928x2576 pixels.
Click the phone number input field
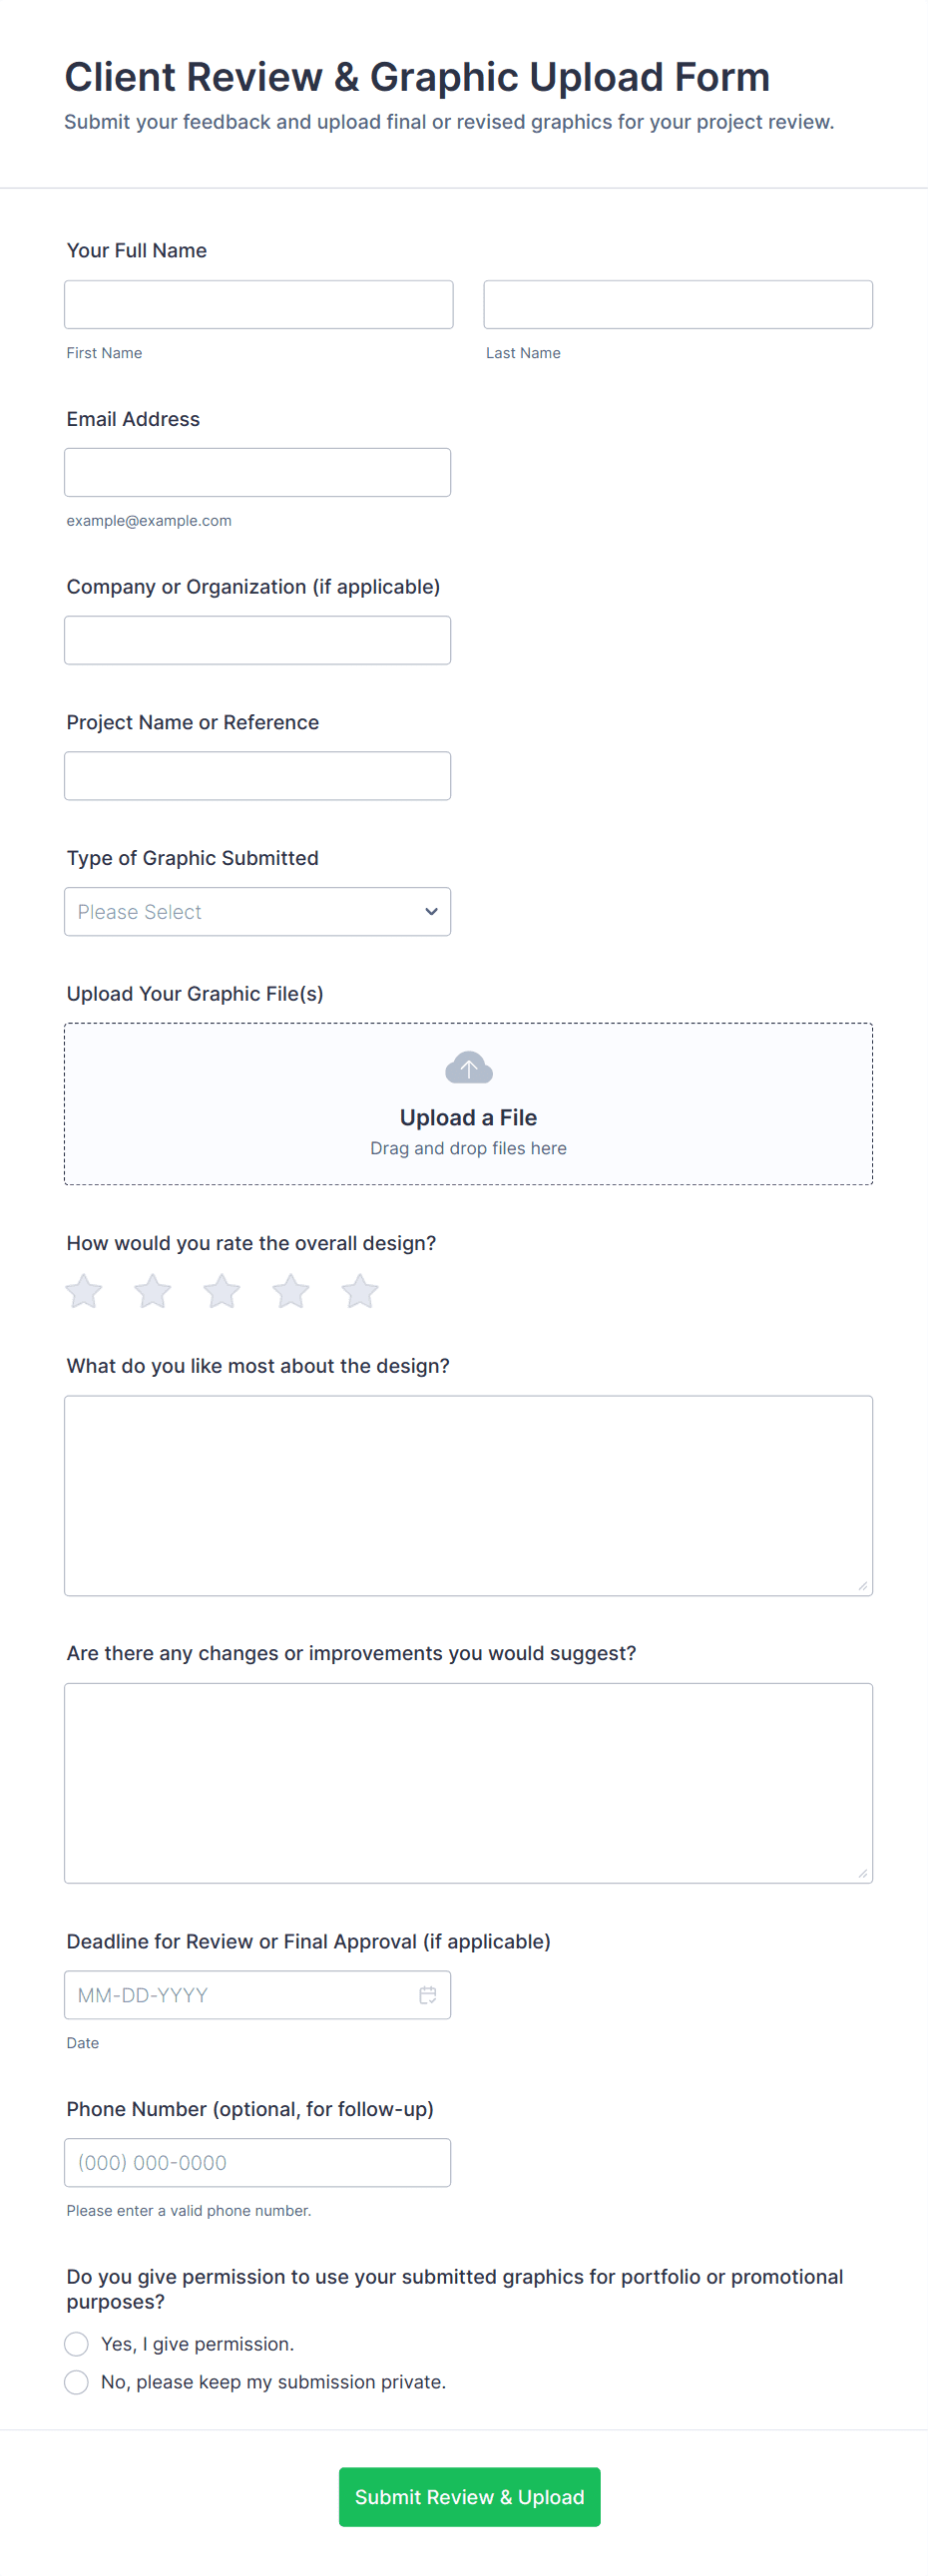tap(257, 2163)
